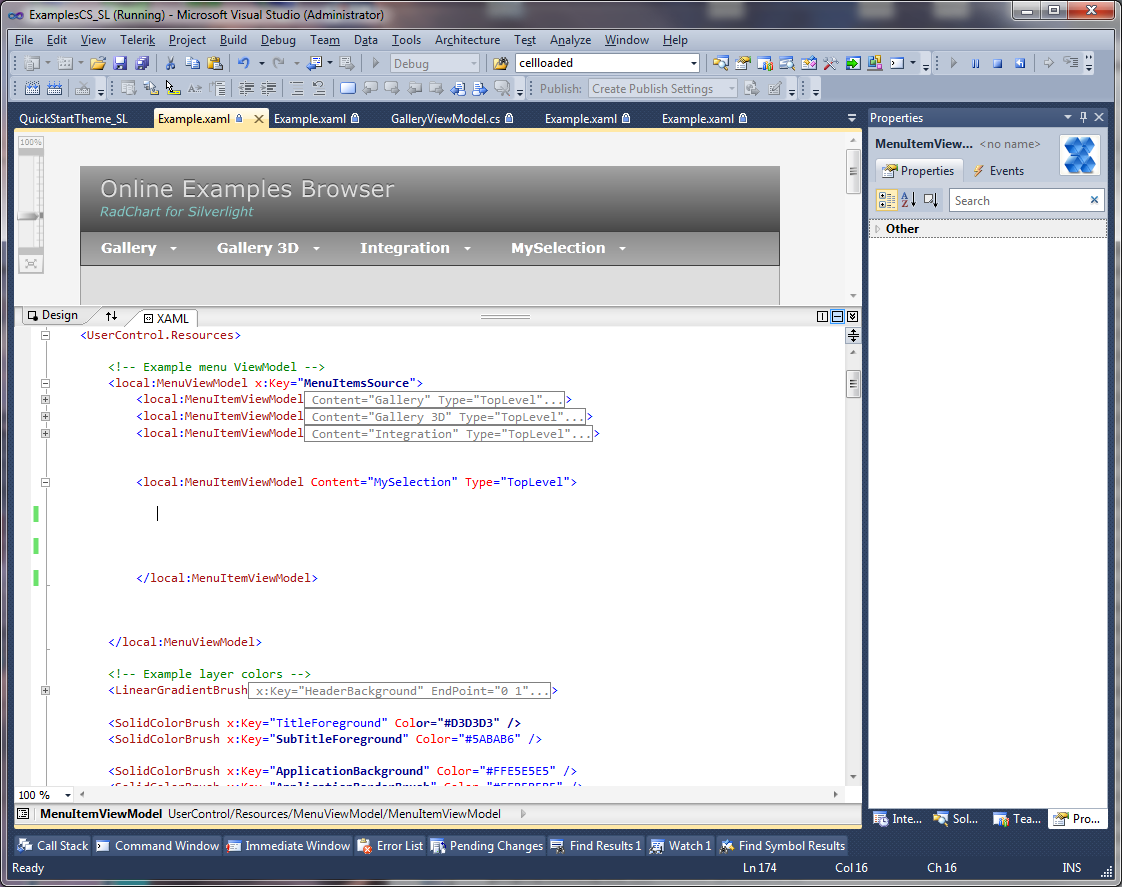The width and height of the screenshot is (1122, 887).
Task: Switch to vertical split view
Action: [822, 316]
